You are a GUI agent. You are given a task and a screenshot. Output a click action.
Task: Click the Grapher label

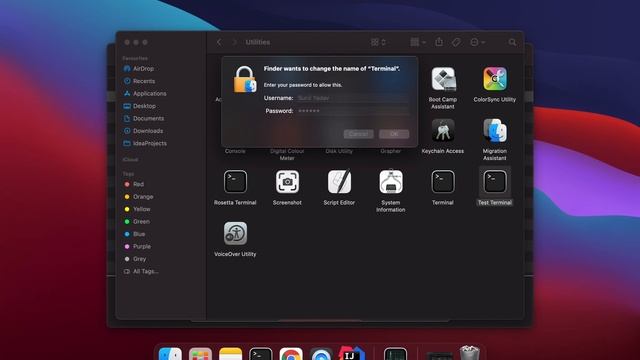[391, 151]
